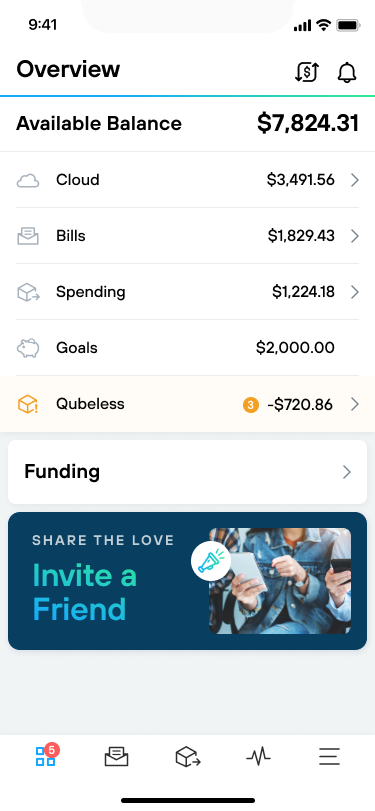
Task: Switch to the Spending cube tab
Action: click(x=188, y=757)
